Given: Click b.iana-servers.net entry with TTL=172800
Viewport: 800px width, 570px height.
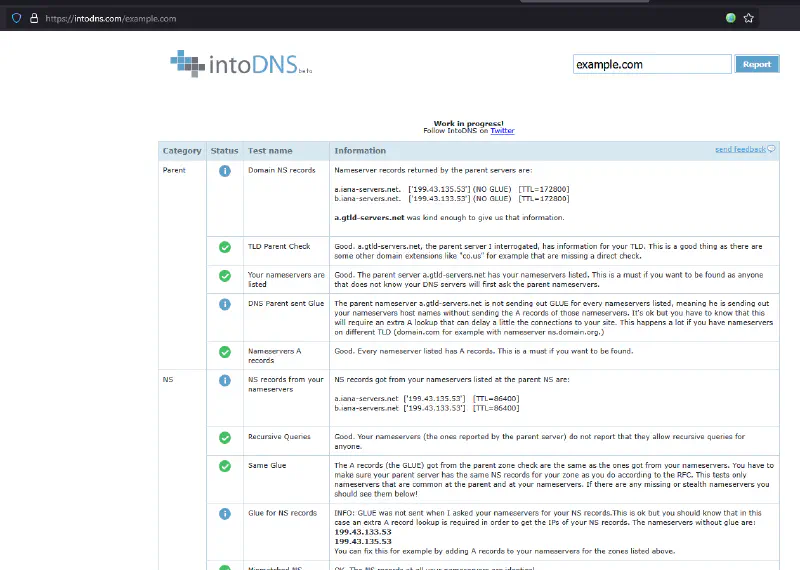Looking at the screenshot, I should point(452,199).
